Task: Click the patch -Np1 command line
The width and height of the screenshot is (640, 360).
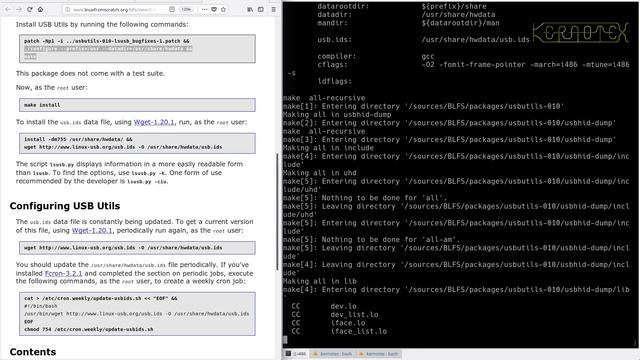Action: [x=107, y=41]
